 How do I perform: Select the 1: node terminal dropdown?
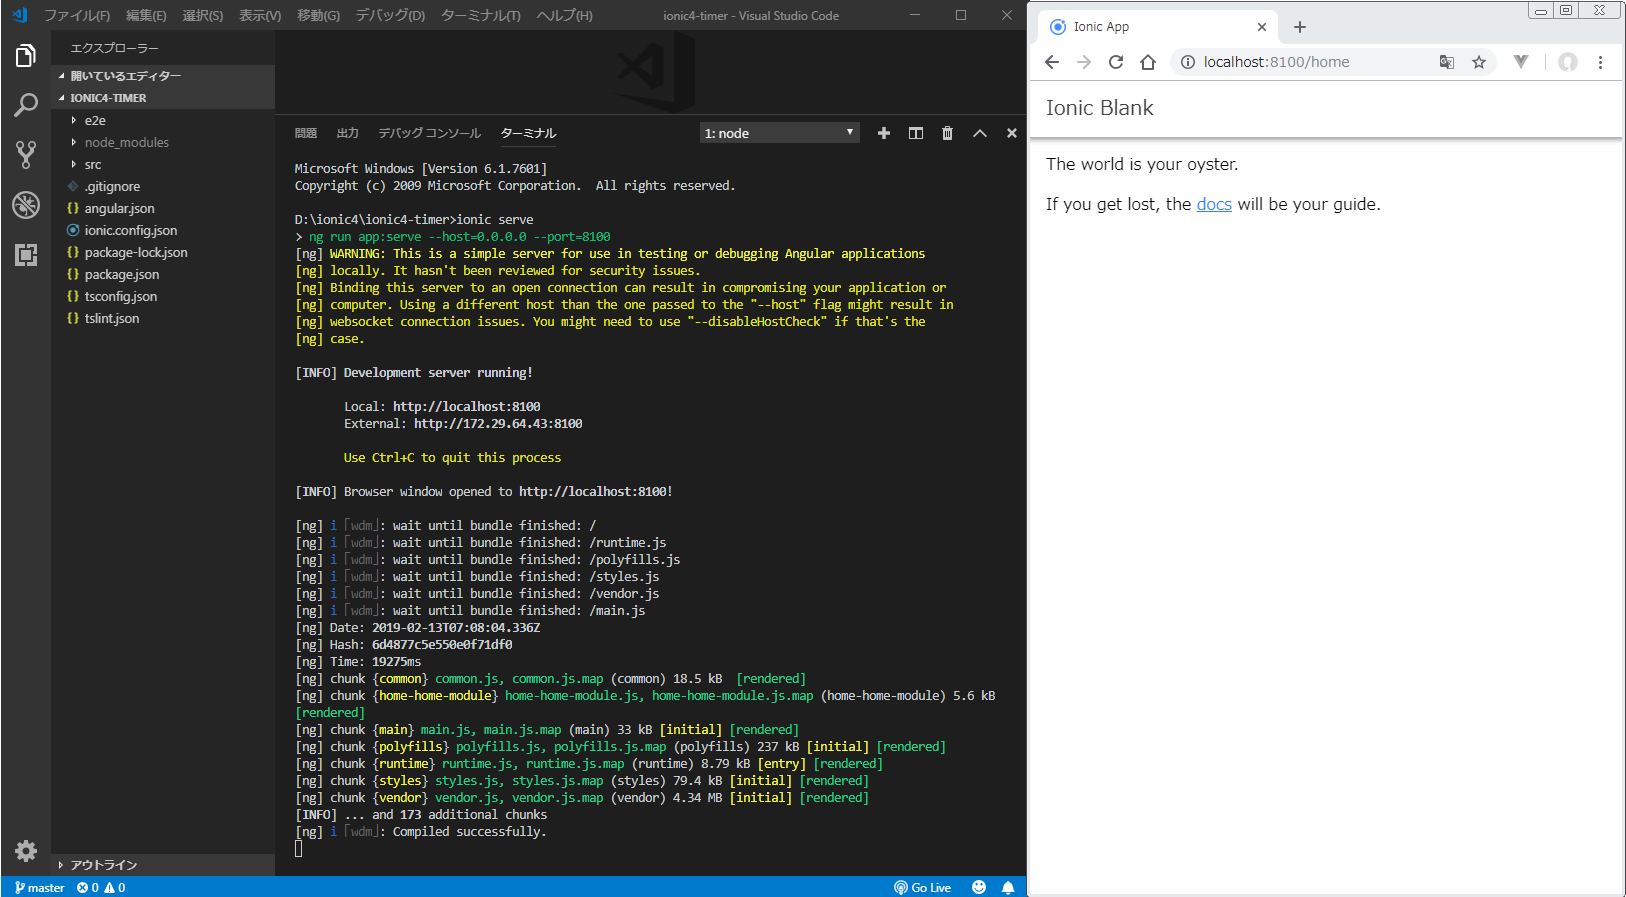[x=779, y=133]
